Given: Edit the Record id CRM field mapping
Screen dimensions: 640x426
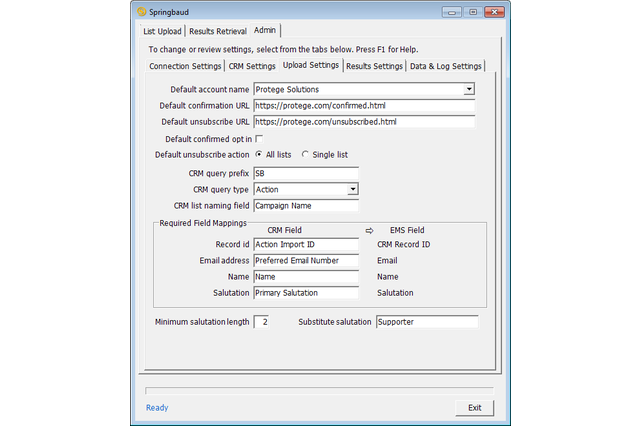Looking at the screenshot, I should 305,244.
